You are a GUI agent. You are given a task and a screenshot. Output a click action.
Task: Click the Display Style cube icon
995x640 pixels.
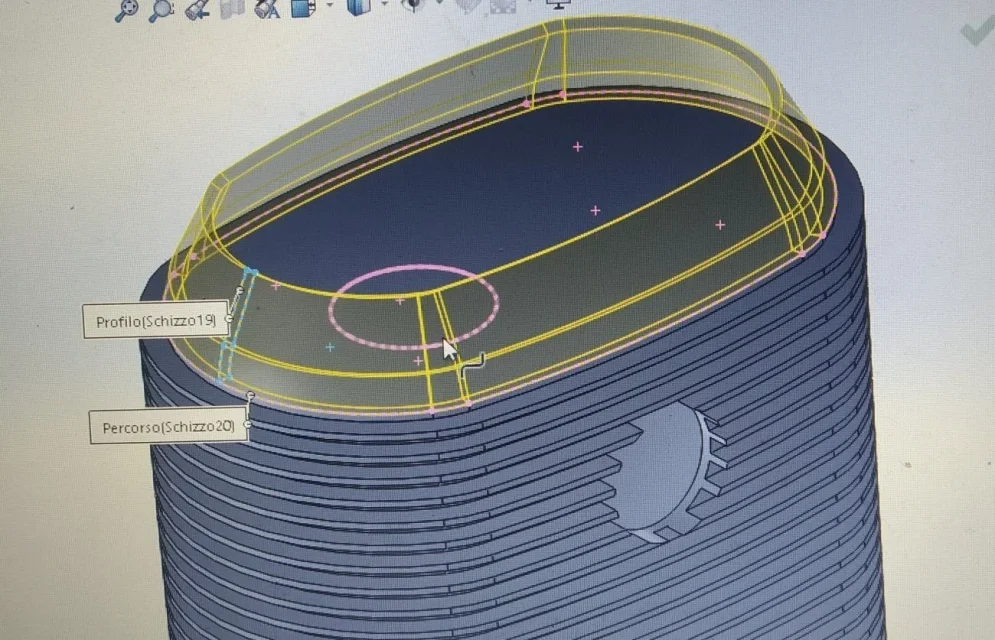click(x=359, y=7)
